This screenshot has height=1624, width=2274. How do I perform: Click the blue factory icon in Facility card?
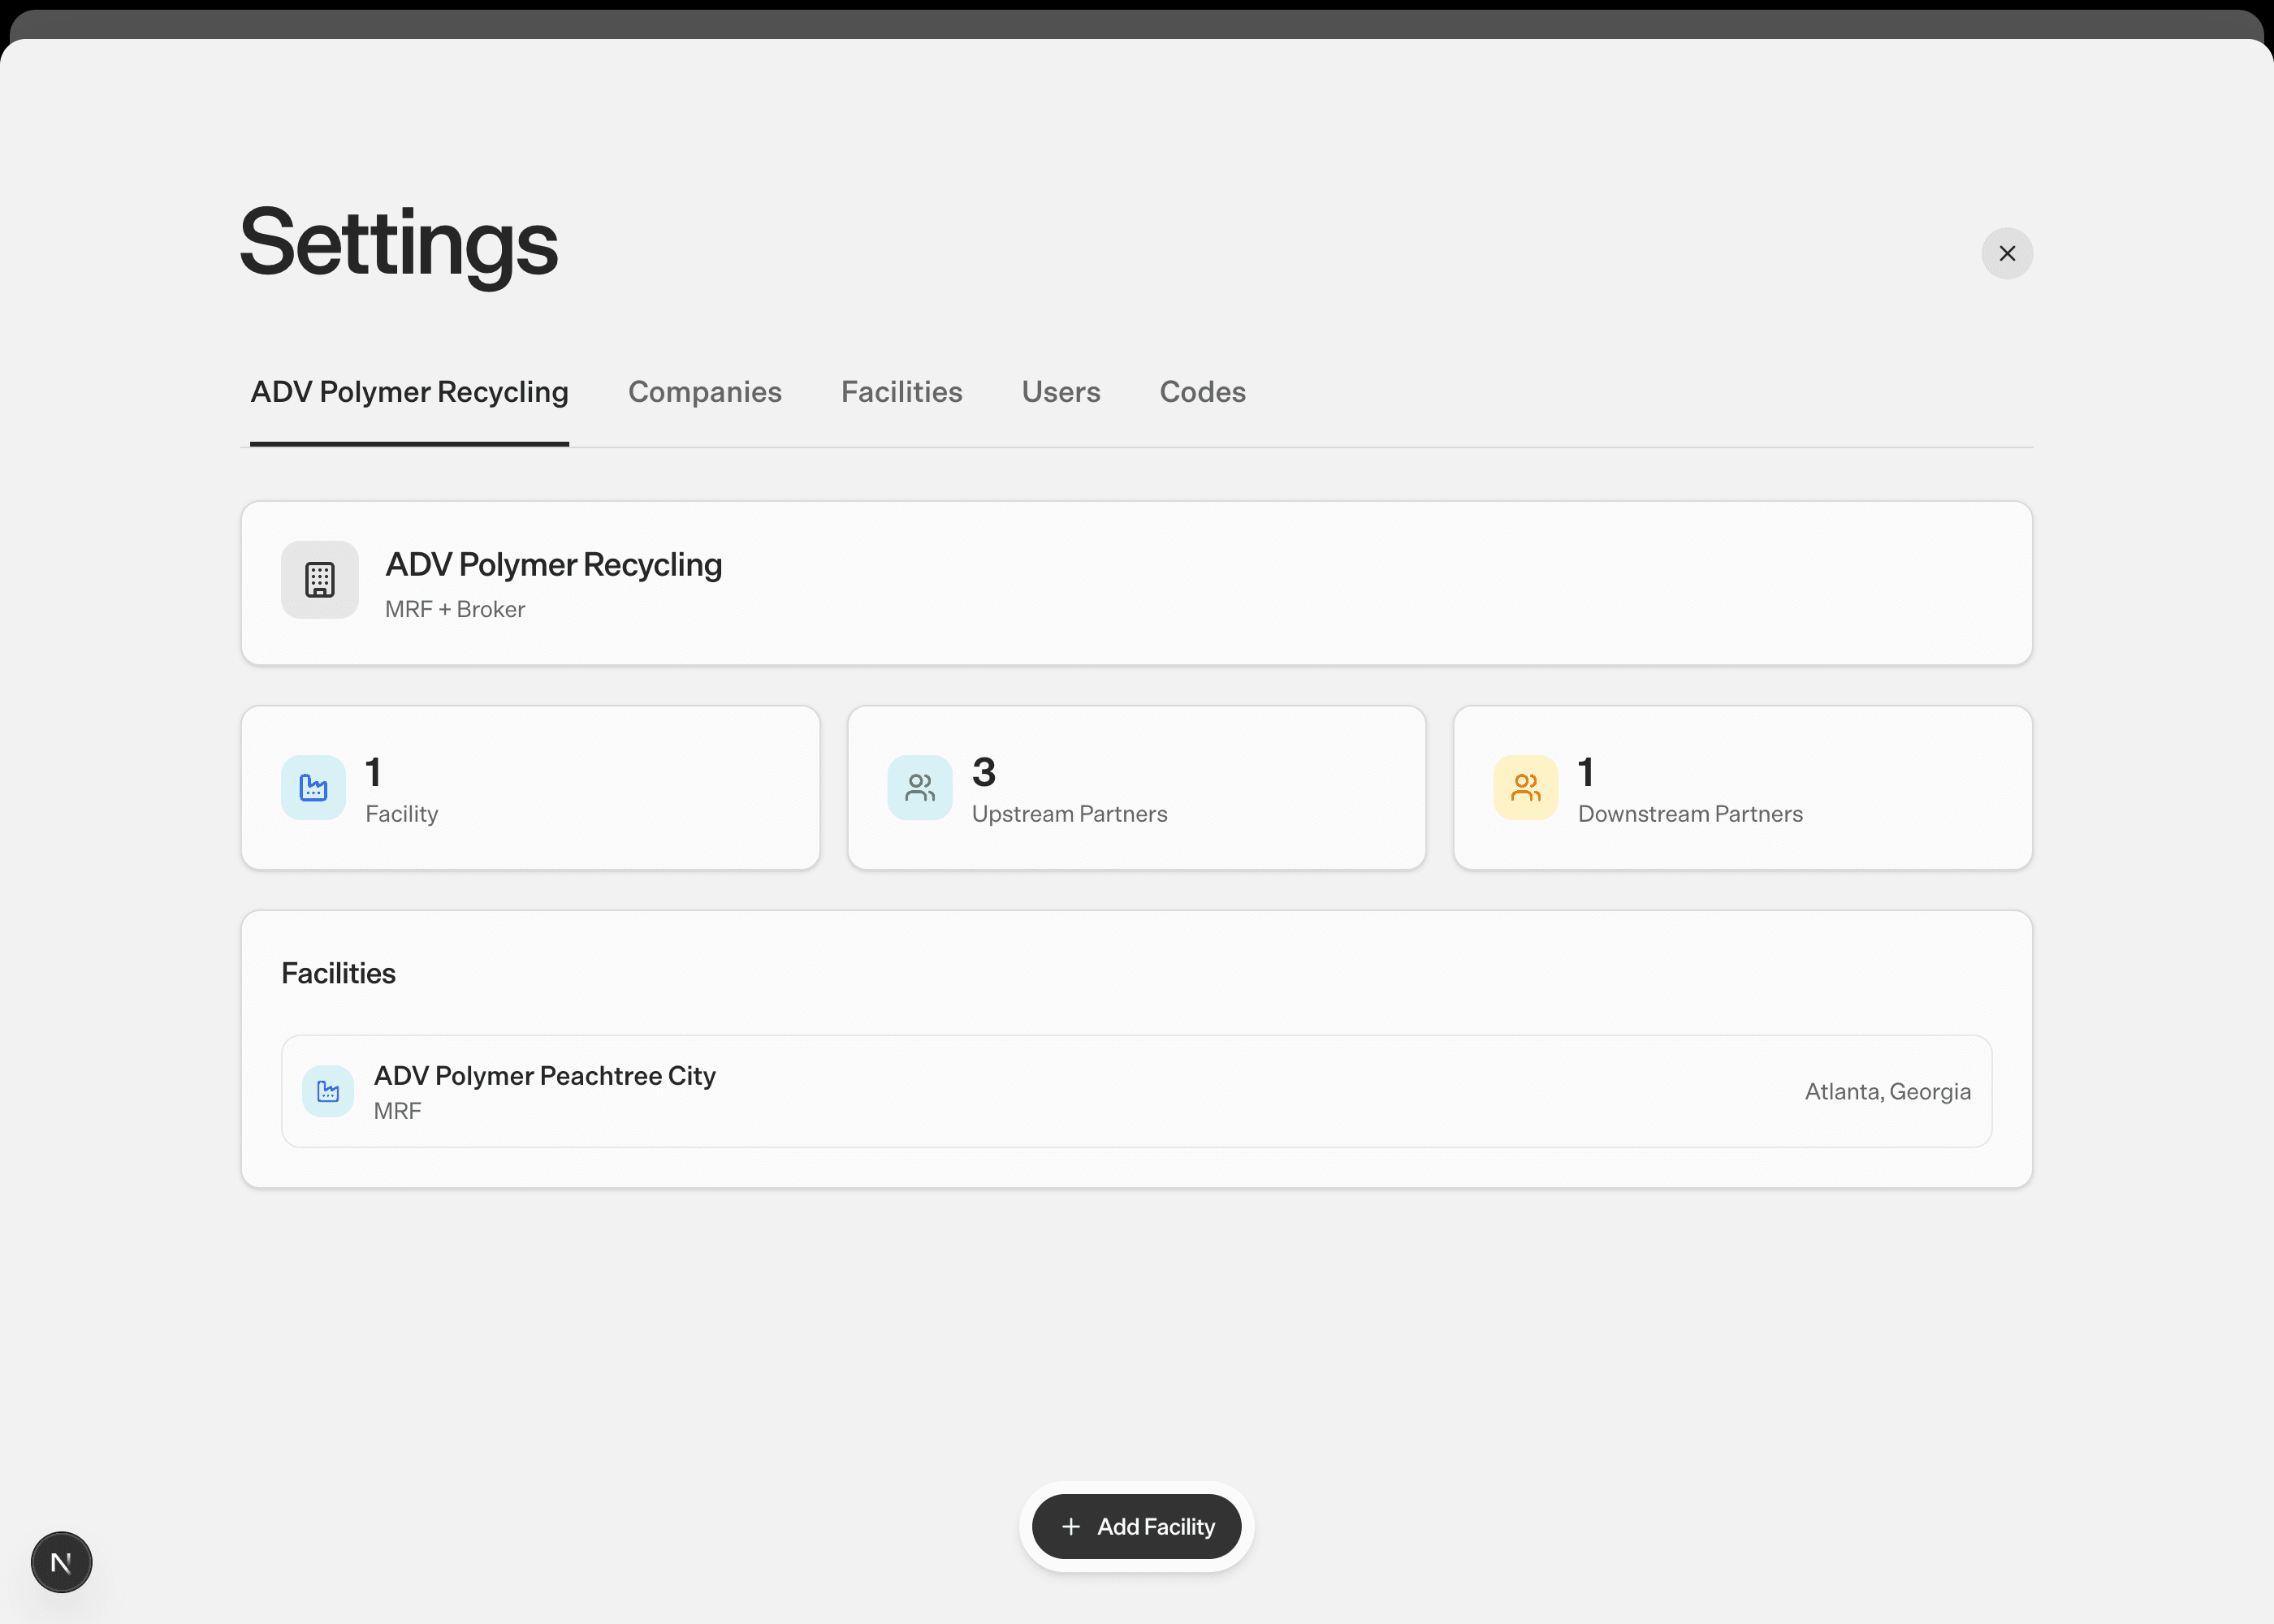coord(313,788)
